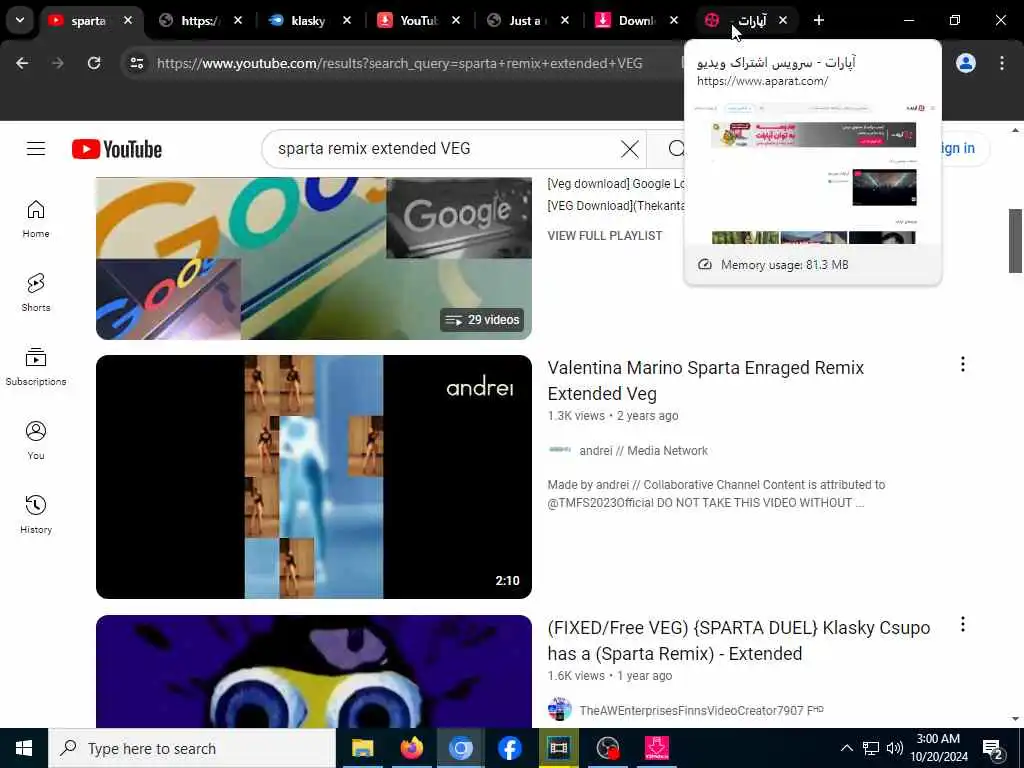Reload the current page
This screenshot has height=768, width=1024.
94,63
